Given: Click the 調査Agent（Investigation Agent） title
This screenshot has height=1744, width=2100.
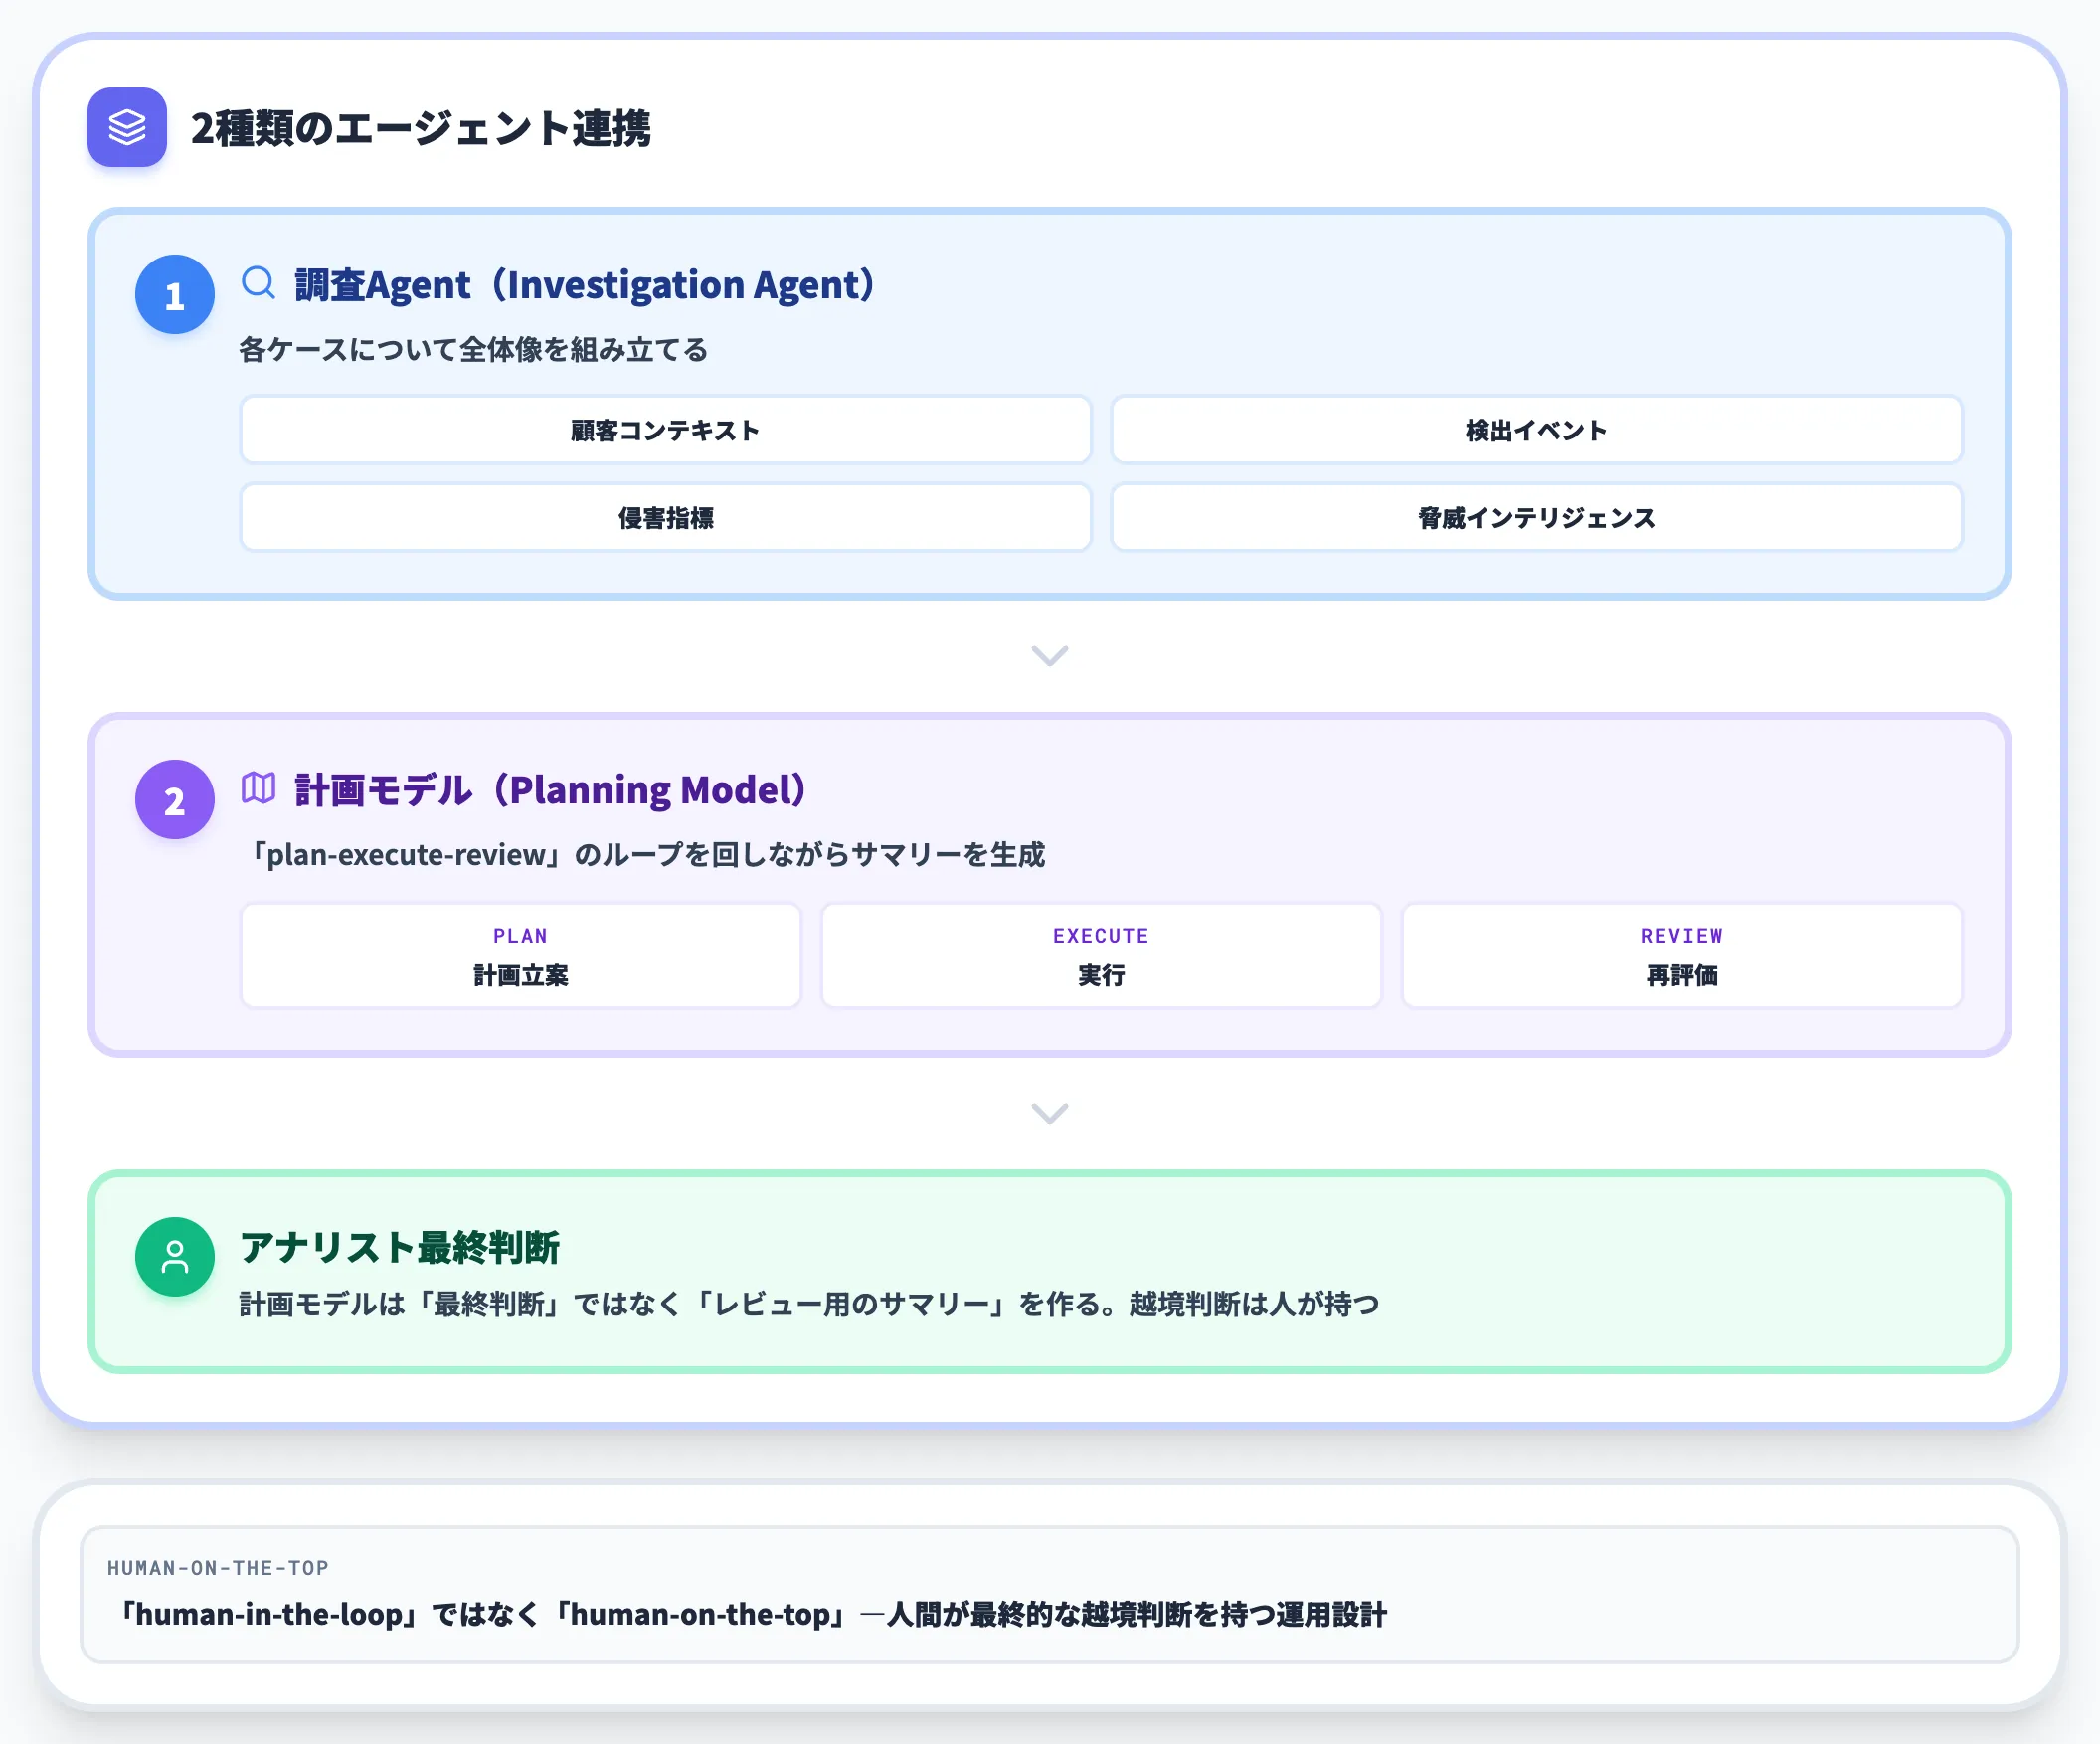Looking at the screenshot, I should click(585, 285).
